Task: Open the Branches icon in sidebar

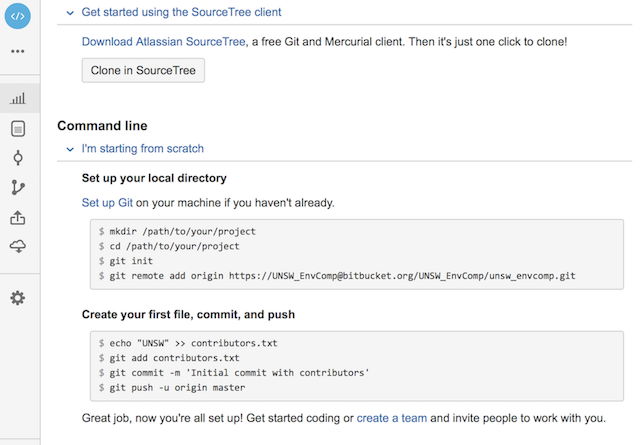Action: (18, 187)
